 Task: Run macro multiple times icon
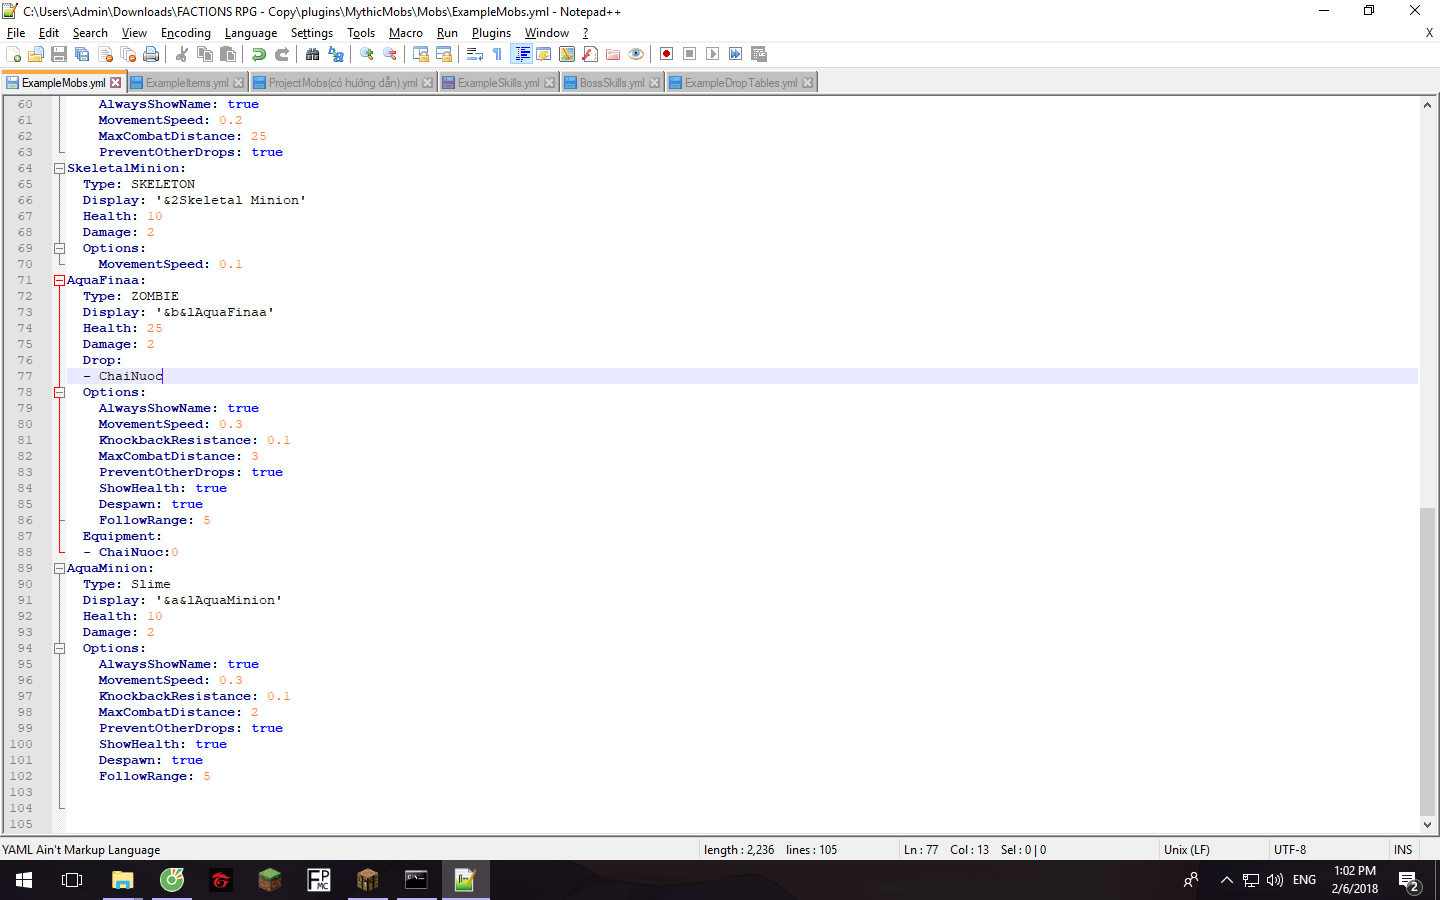click(x=736, y=54)
